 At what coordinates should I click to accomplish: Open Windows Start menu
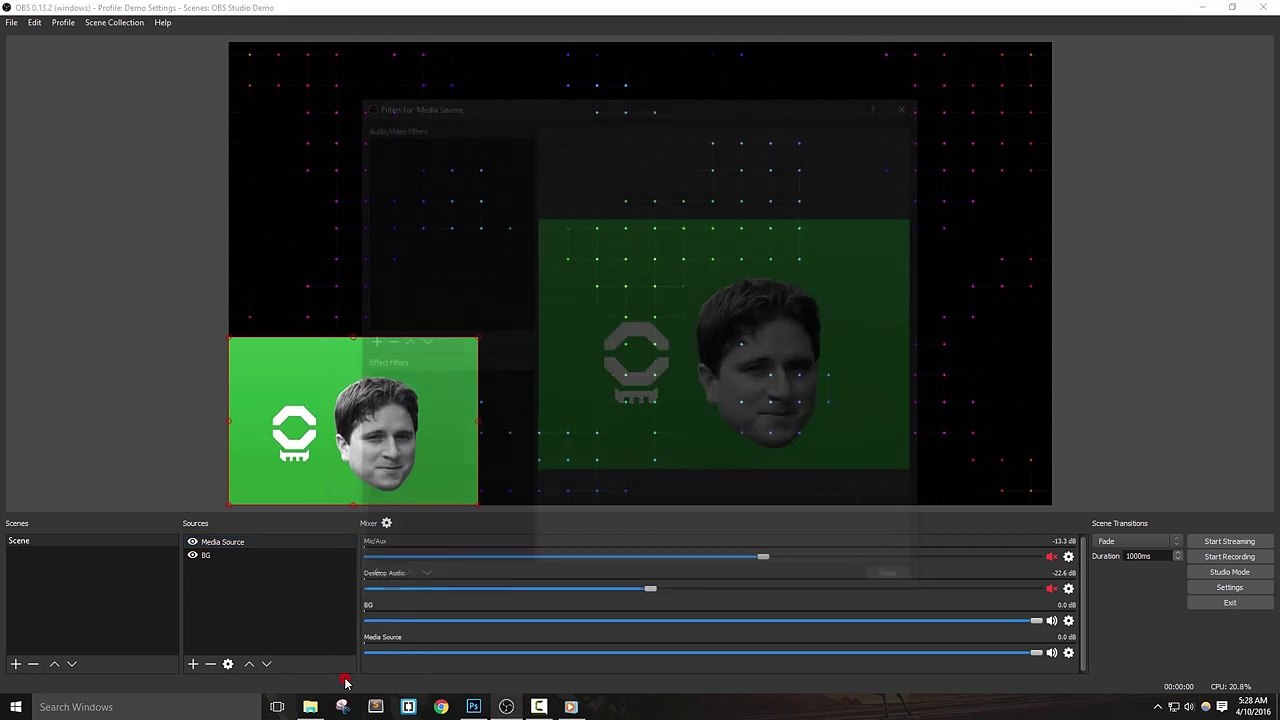coord(15,707)
